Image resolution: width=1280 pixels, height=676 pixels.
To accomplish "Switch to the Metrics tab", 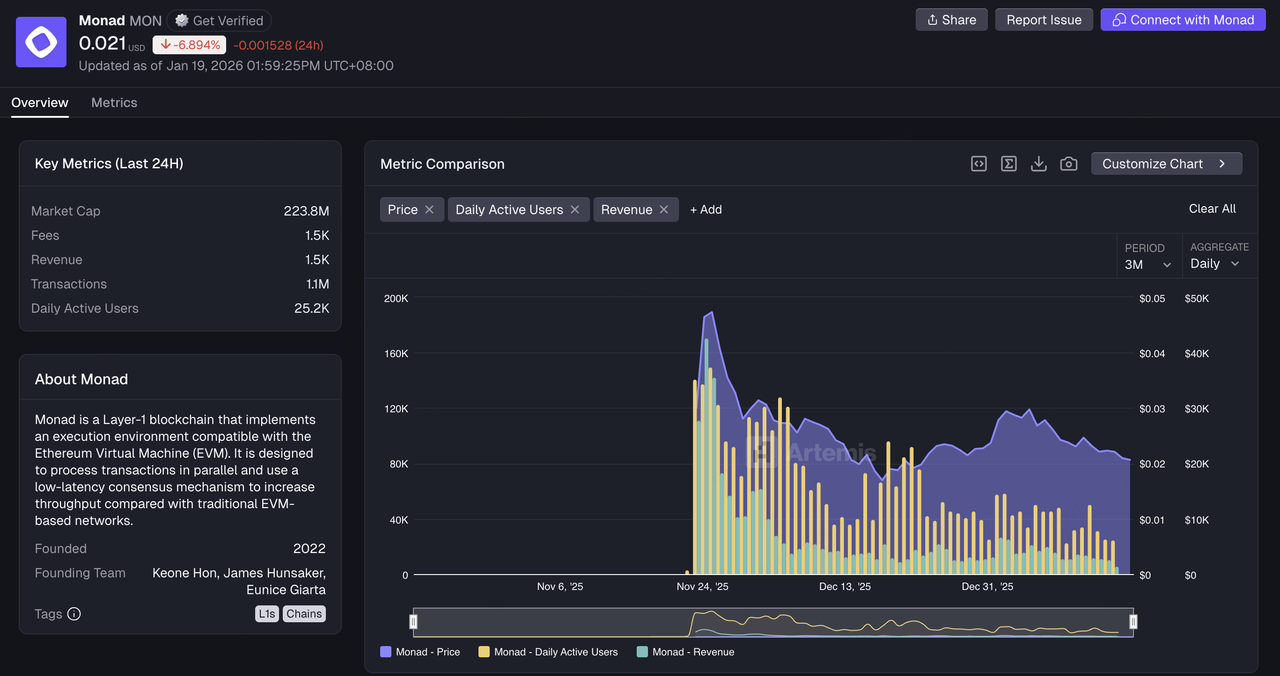I will click(x=114, y=103).
